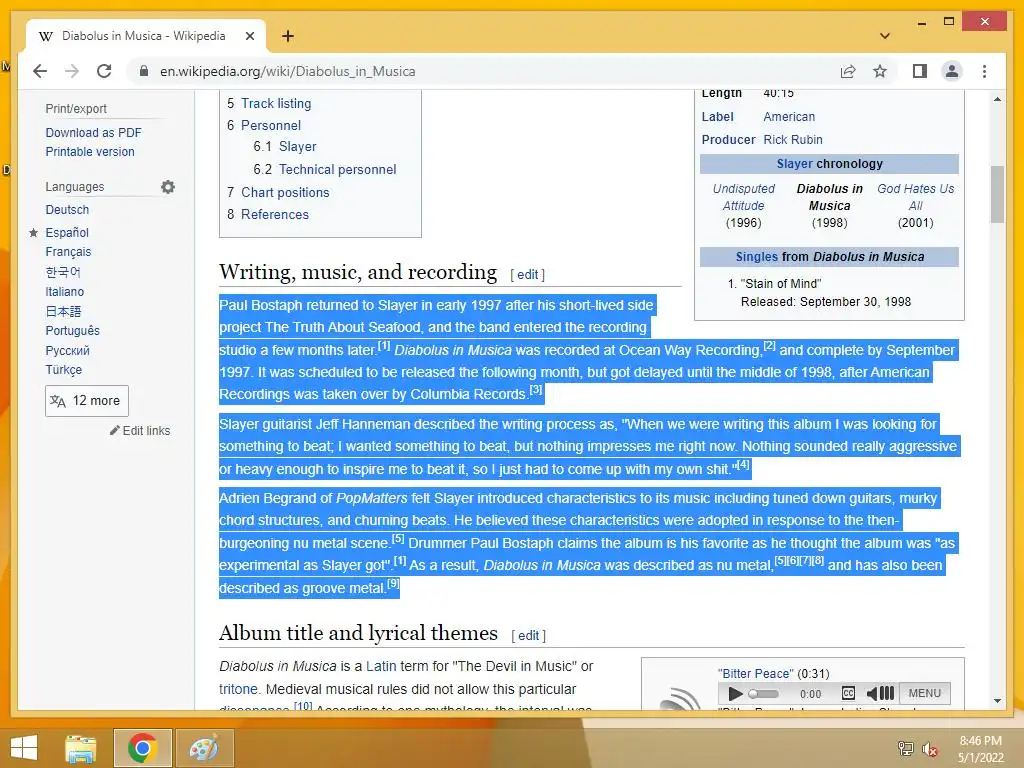Switch to Português language version

[x=72, y=330]
